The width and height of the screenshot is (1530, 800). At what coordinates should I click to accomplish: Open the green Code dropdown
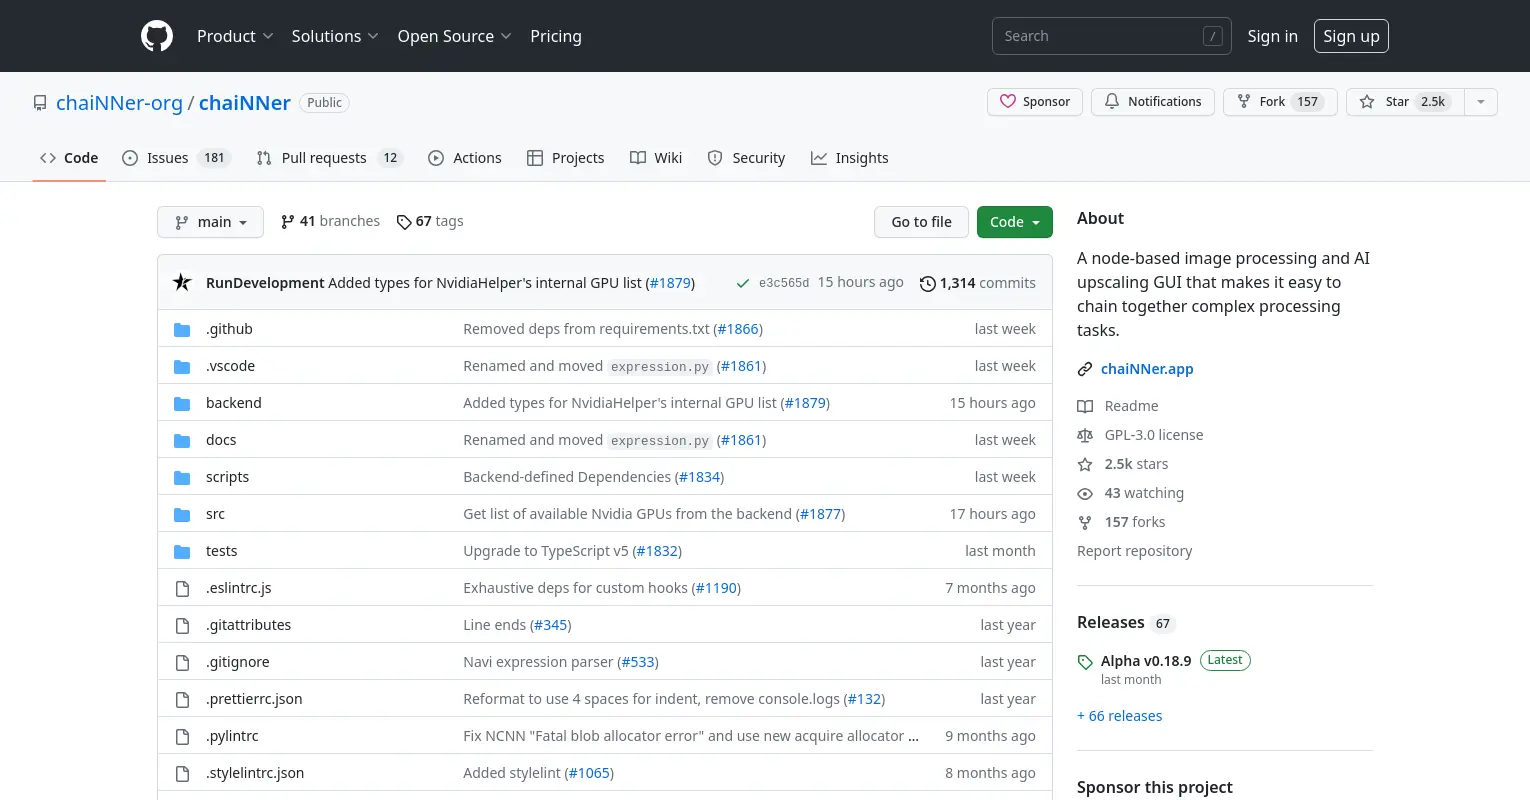(1014, 222)
